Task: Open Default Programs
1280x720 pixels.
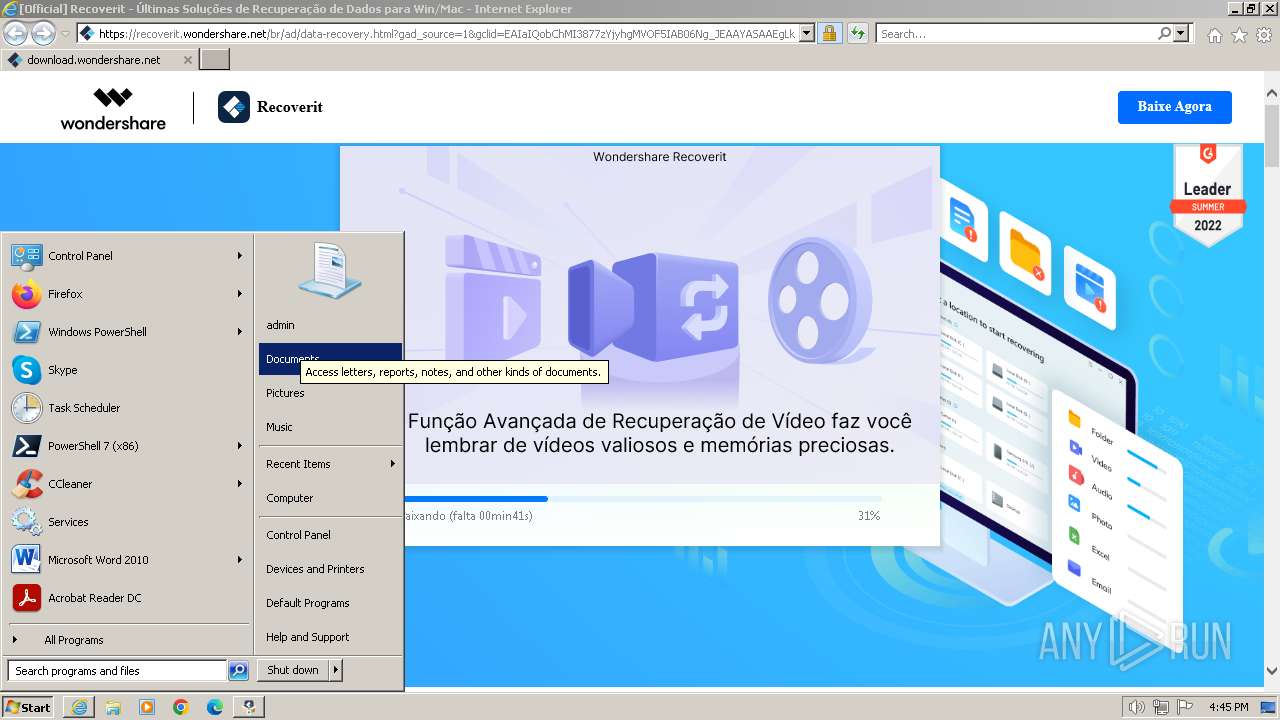Action: (330, 603)
